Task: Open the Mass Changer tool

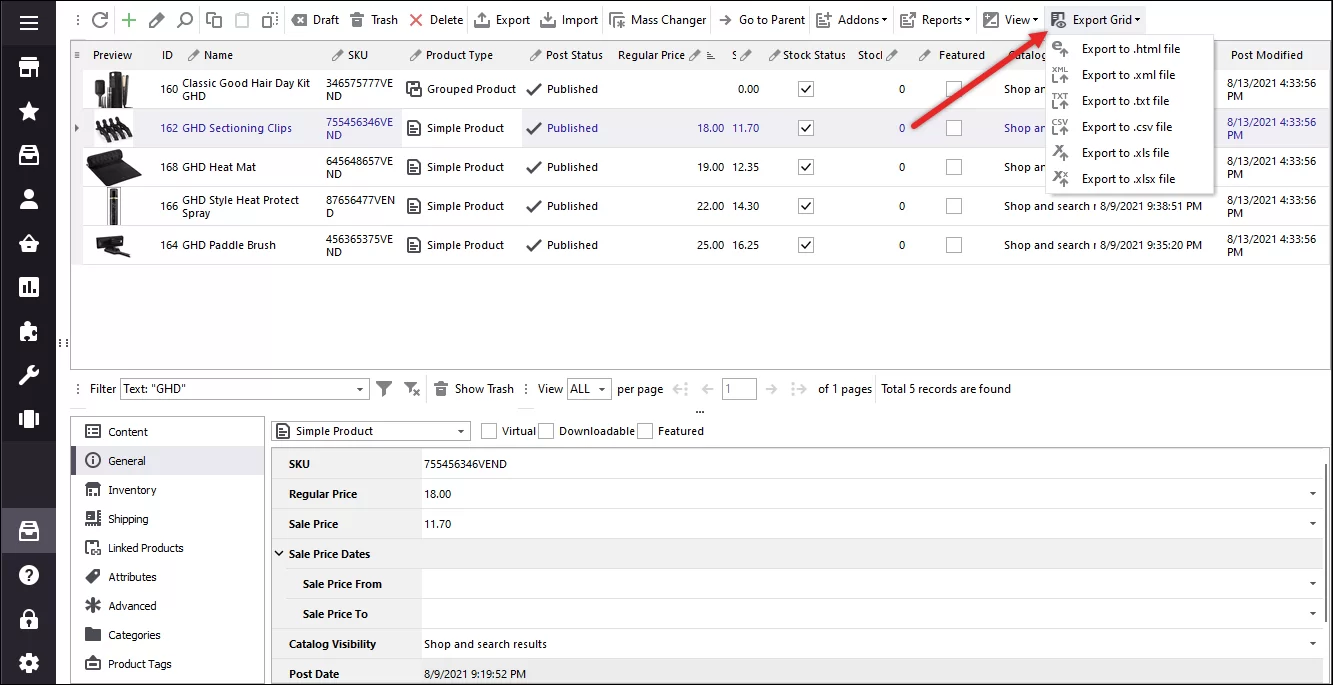Action: click(657, 19)
